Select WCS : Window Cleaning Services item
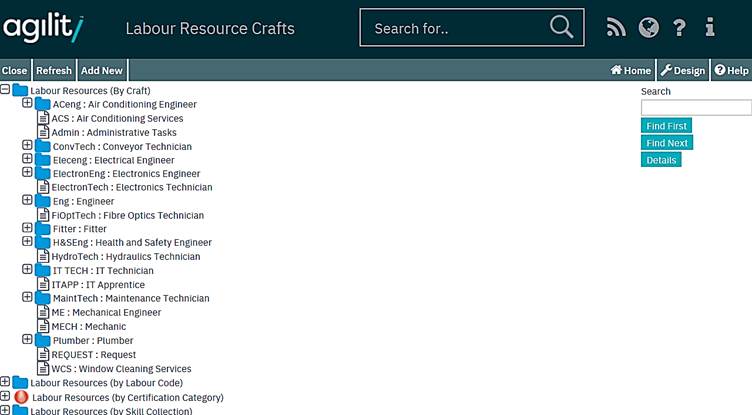Viewport: 752px width, 415px height. (121, 368)
